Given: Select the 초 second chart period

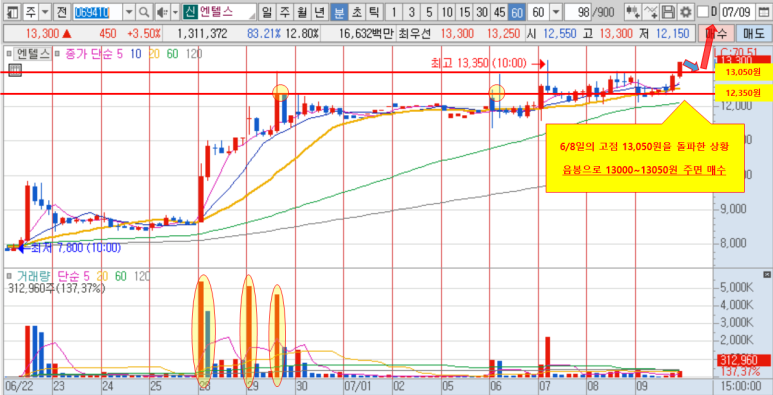Looking at the screenshot, I should coord(356,12).
